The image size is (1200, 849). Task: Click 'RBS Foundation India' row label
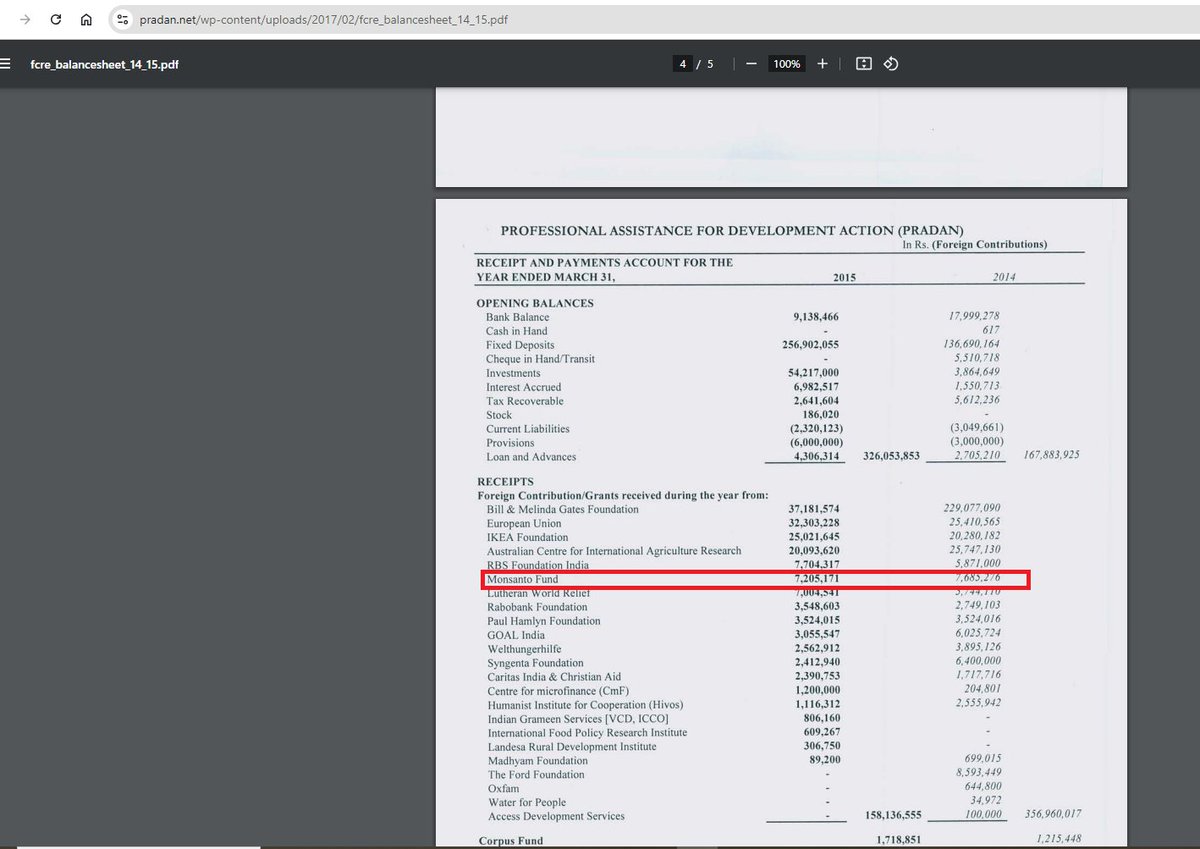click(x=537, y=565)
